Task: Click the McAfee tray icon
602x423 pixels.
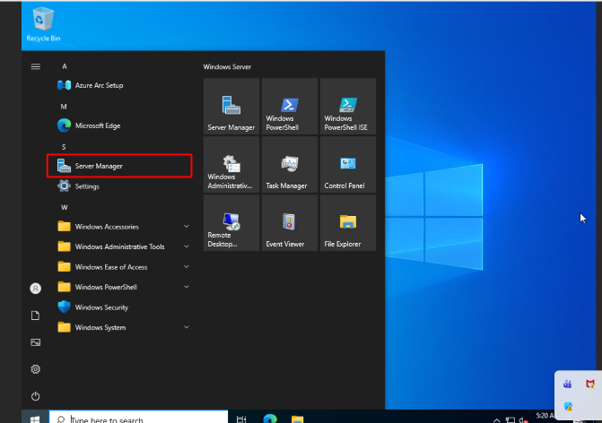Action: click(x=590, y=384)
